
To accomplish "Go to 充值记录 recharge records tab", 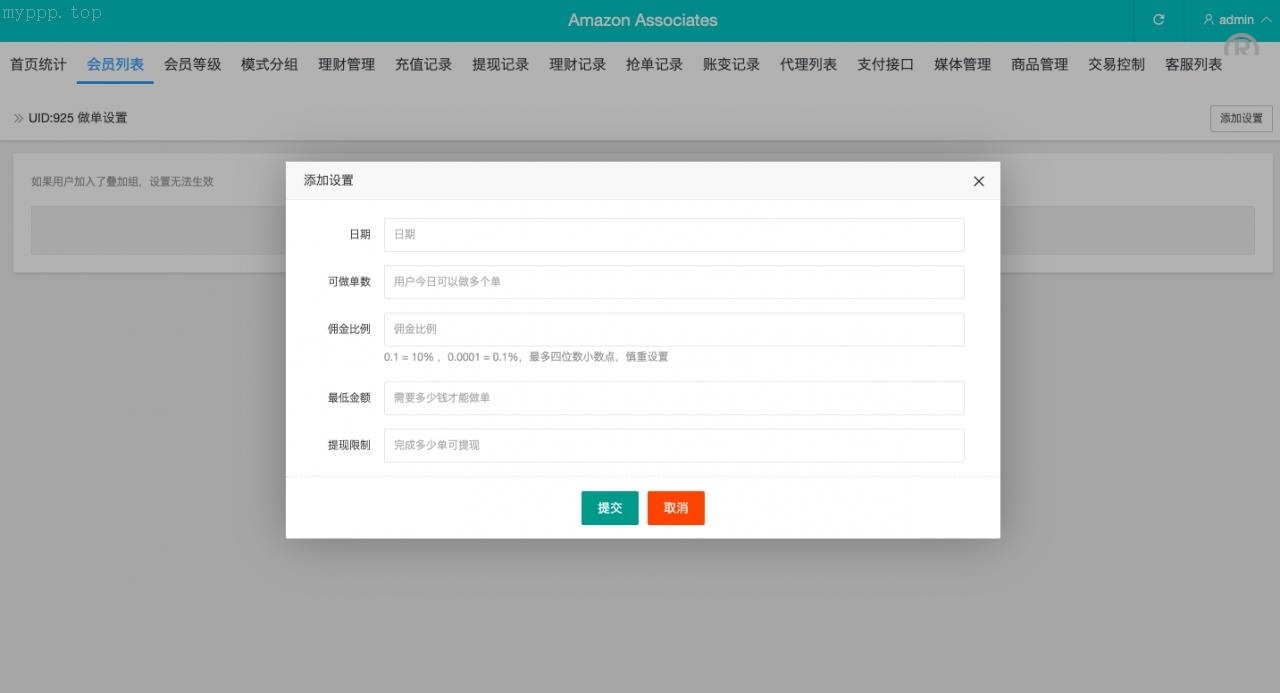I will click(423, 65).
